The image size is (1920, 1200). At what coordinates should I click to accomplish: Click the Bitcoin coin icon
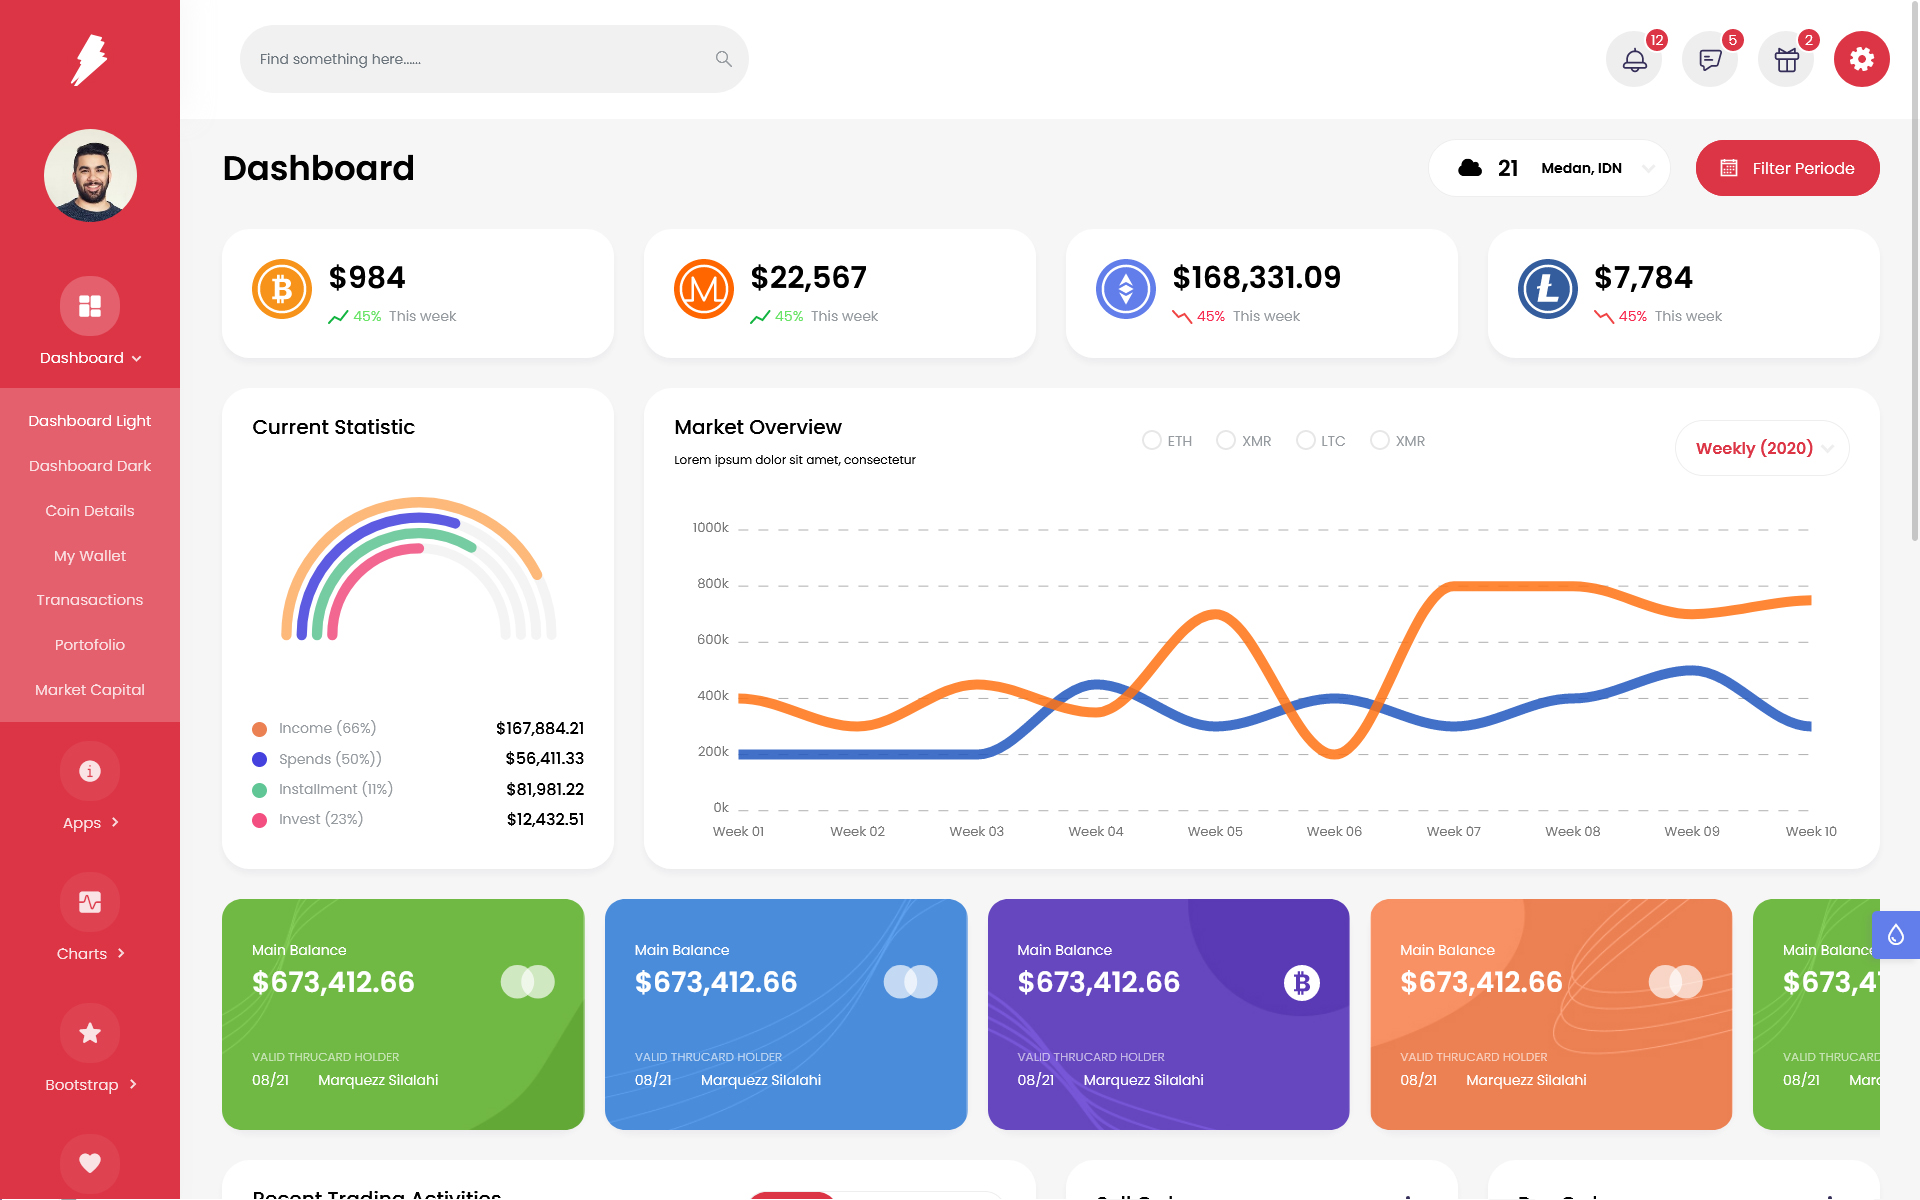click(282, 290)
